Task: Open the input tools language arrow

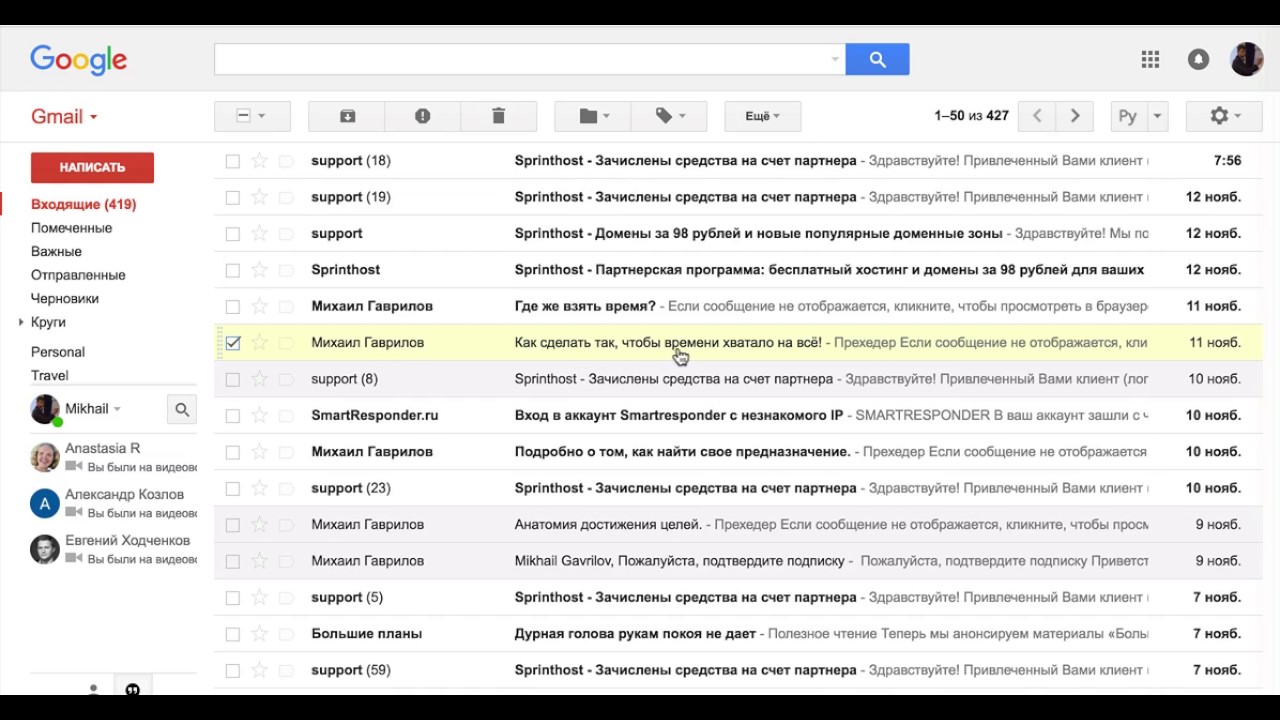Action: [1157, 116]
